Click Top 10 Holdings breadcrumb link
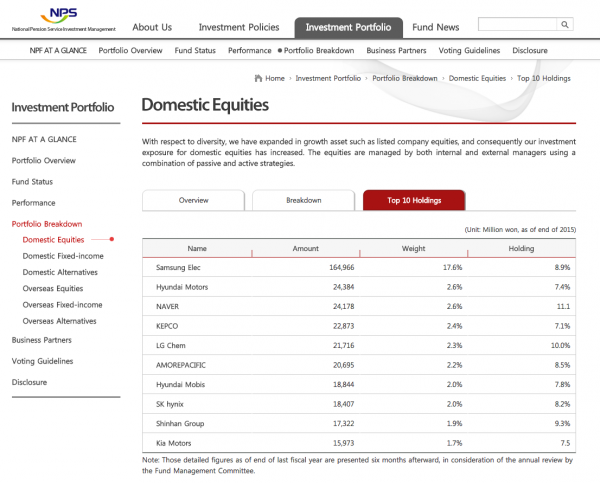 click(543, 78)
